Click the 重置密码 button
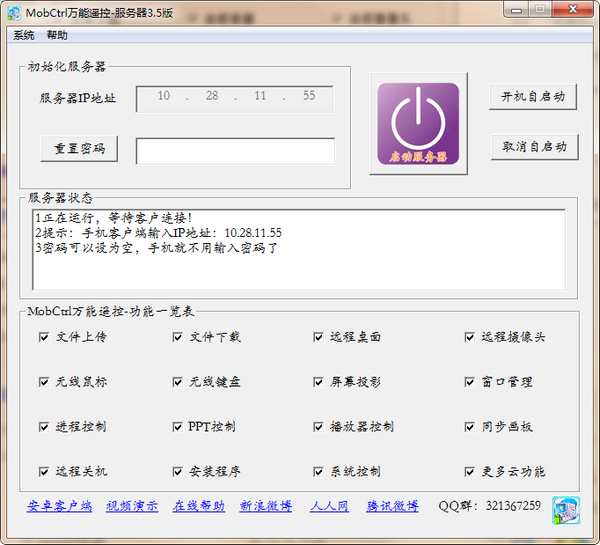 pos(79,148)
